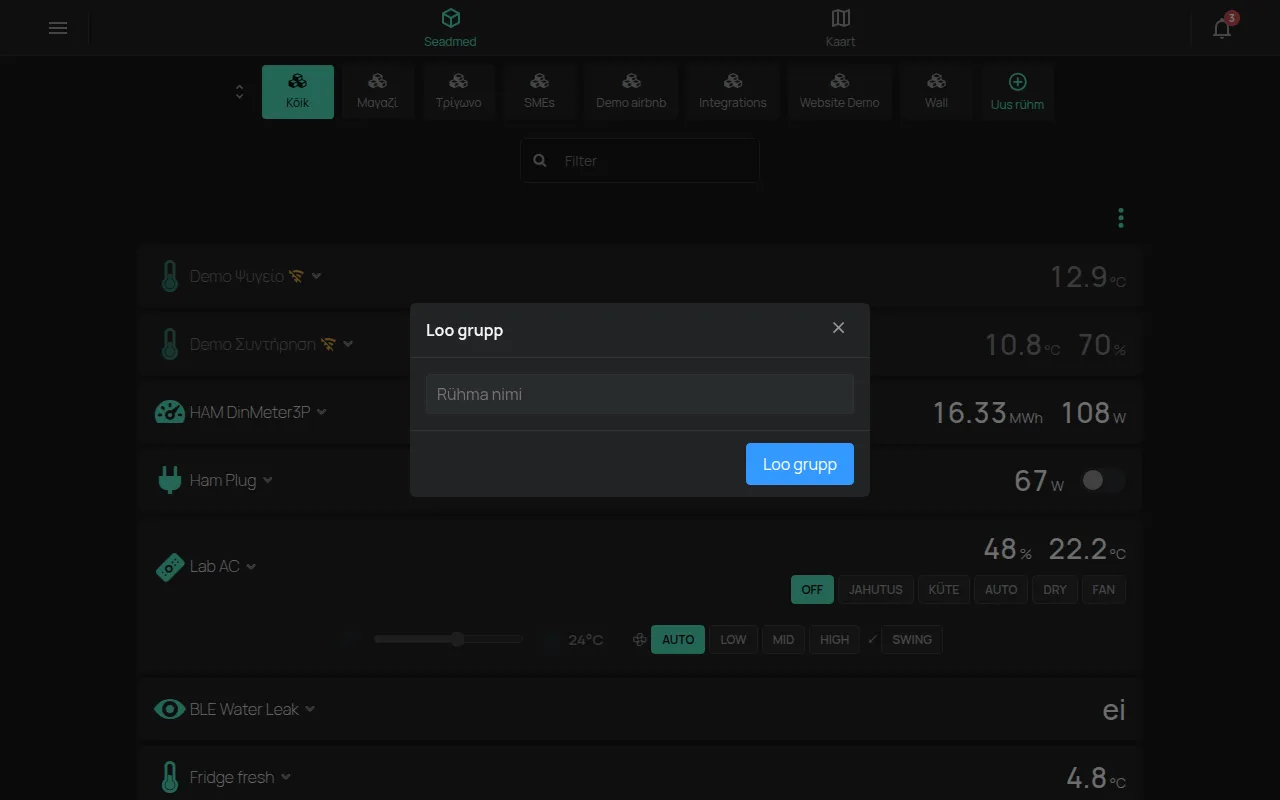Click the gauge icon for HAM DinMeter3P

(170, 412)
